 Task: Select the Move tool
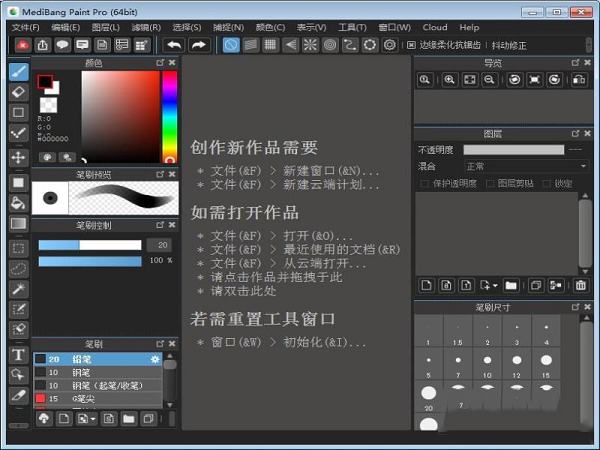[x=19, y=157]
